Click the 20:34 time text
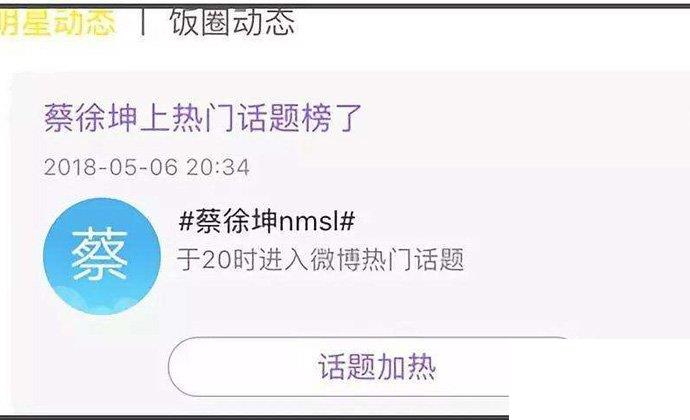The height and width of the screenshot is (420, 690). (x=217, y=167)
